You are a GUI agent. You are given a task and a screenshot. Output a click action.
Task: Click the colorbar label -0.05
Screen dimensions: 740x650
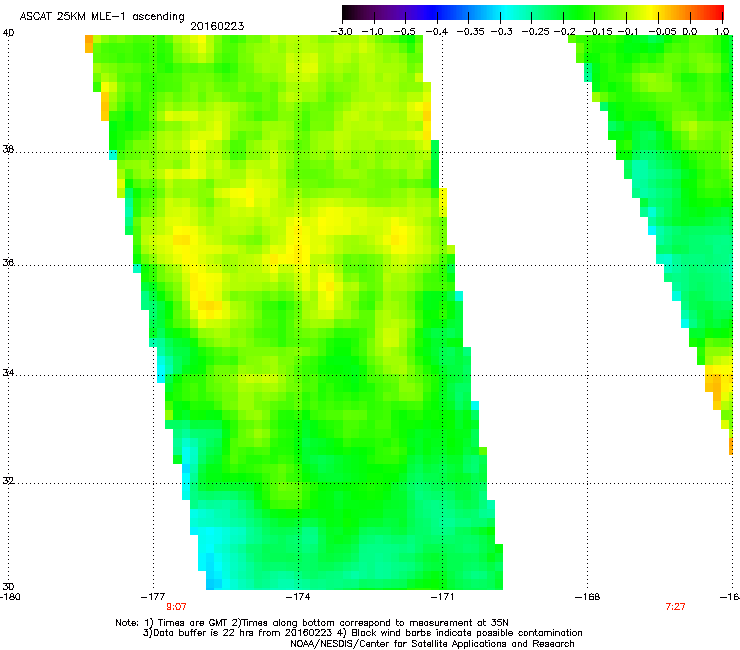tap(662, 32)
